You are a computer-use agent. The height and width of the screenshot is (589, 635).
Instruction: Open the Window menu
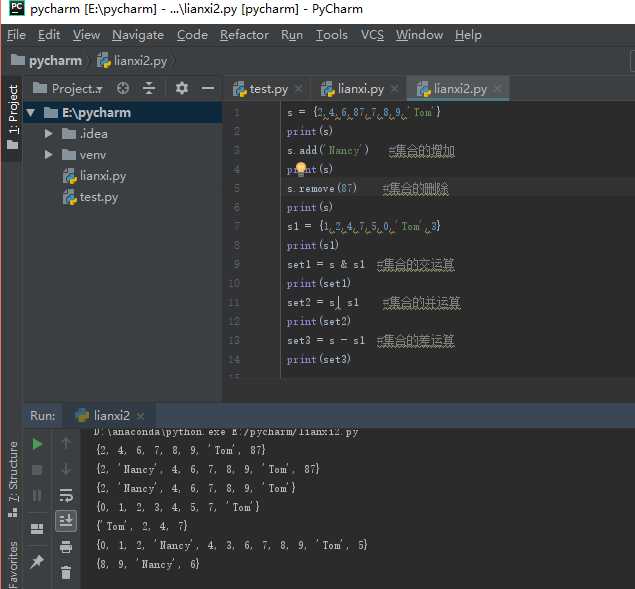coord(419,35)
